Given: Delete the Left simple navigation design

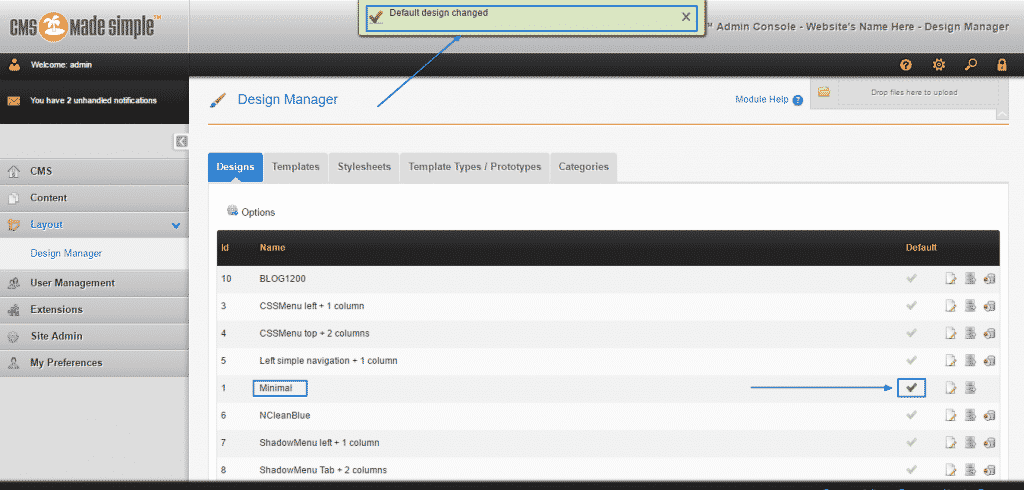Looking at the screenshot, I should pos(989,361).
